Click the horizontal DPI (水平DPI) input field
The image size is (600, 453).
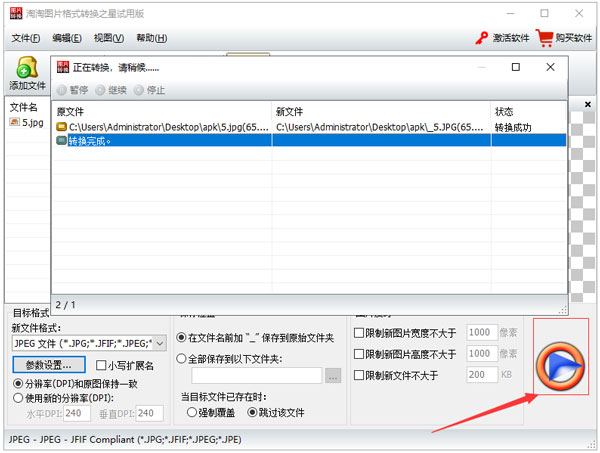(x=77, y=413)
